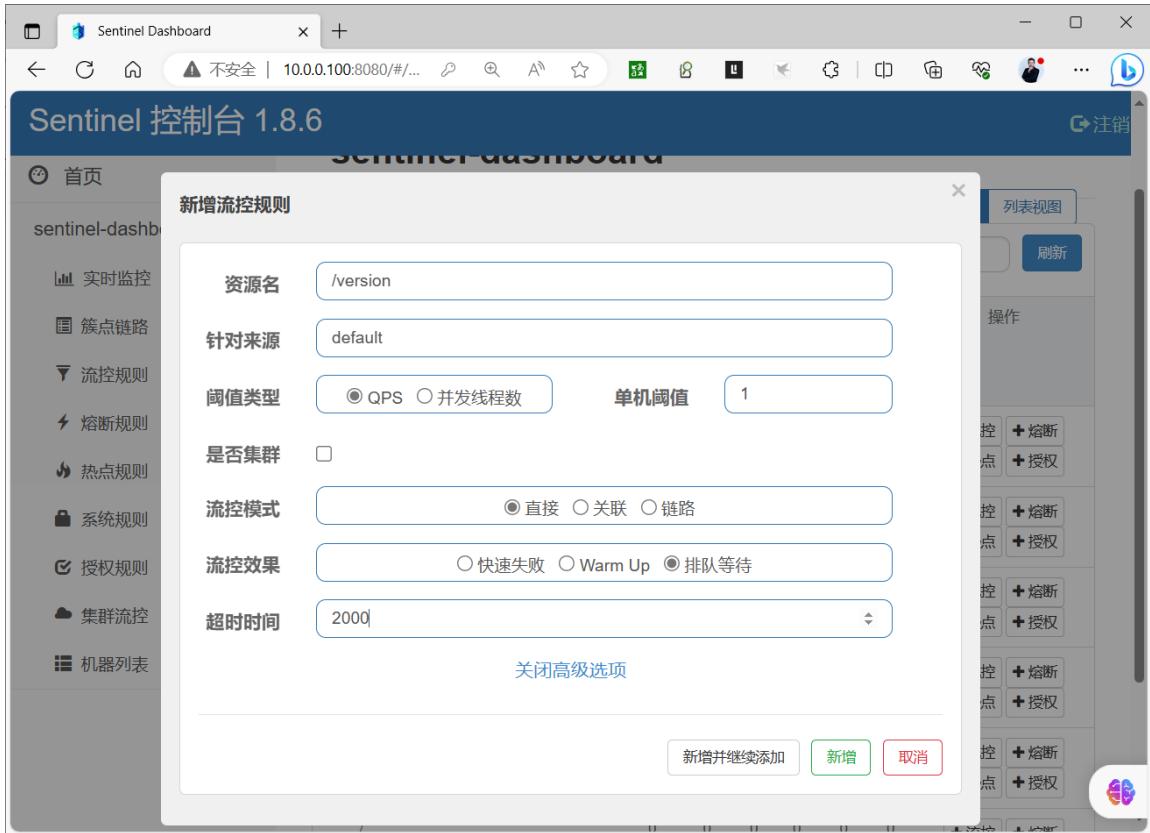The width and height of the screenshot is (1150, 833).
Task: Add page to favorites star icon
Action: coord(579,70)
